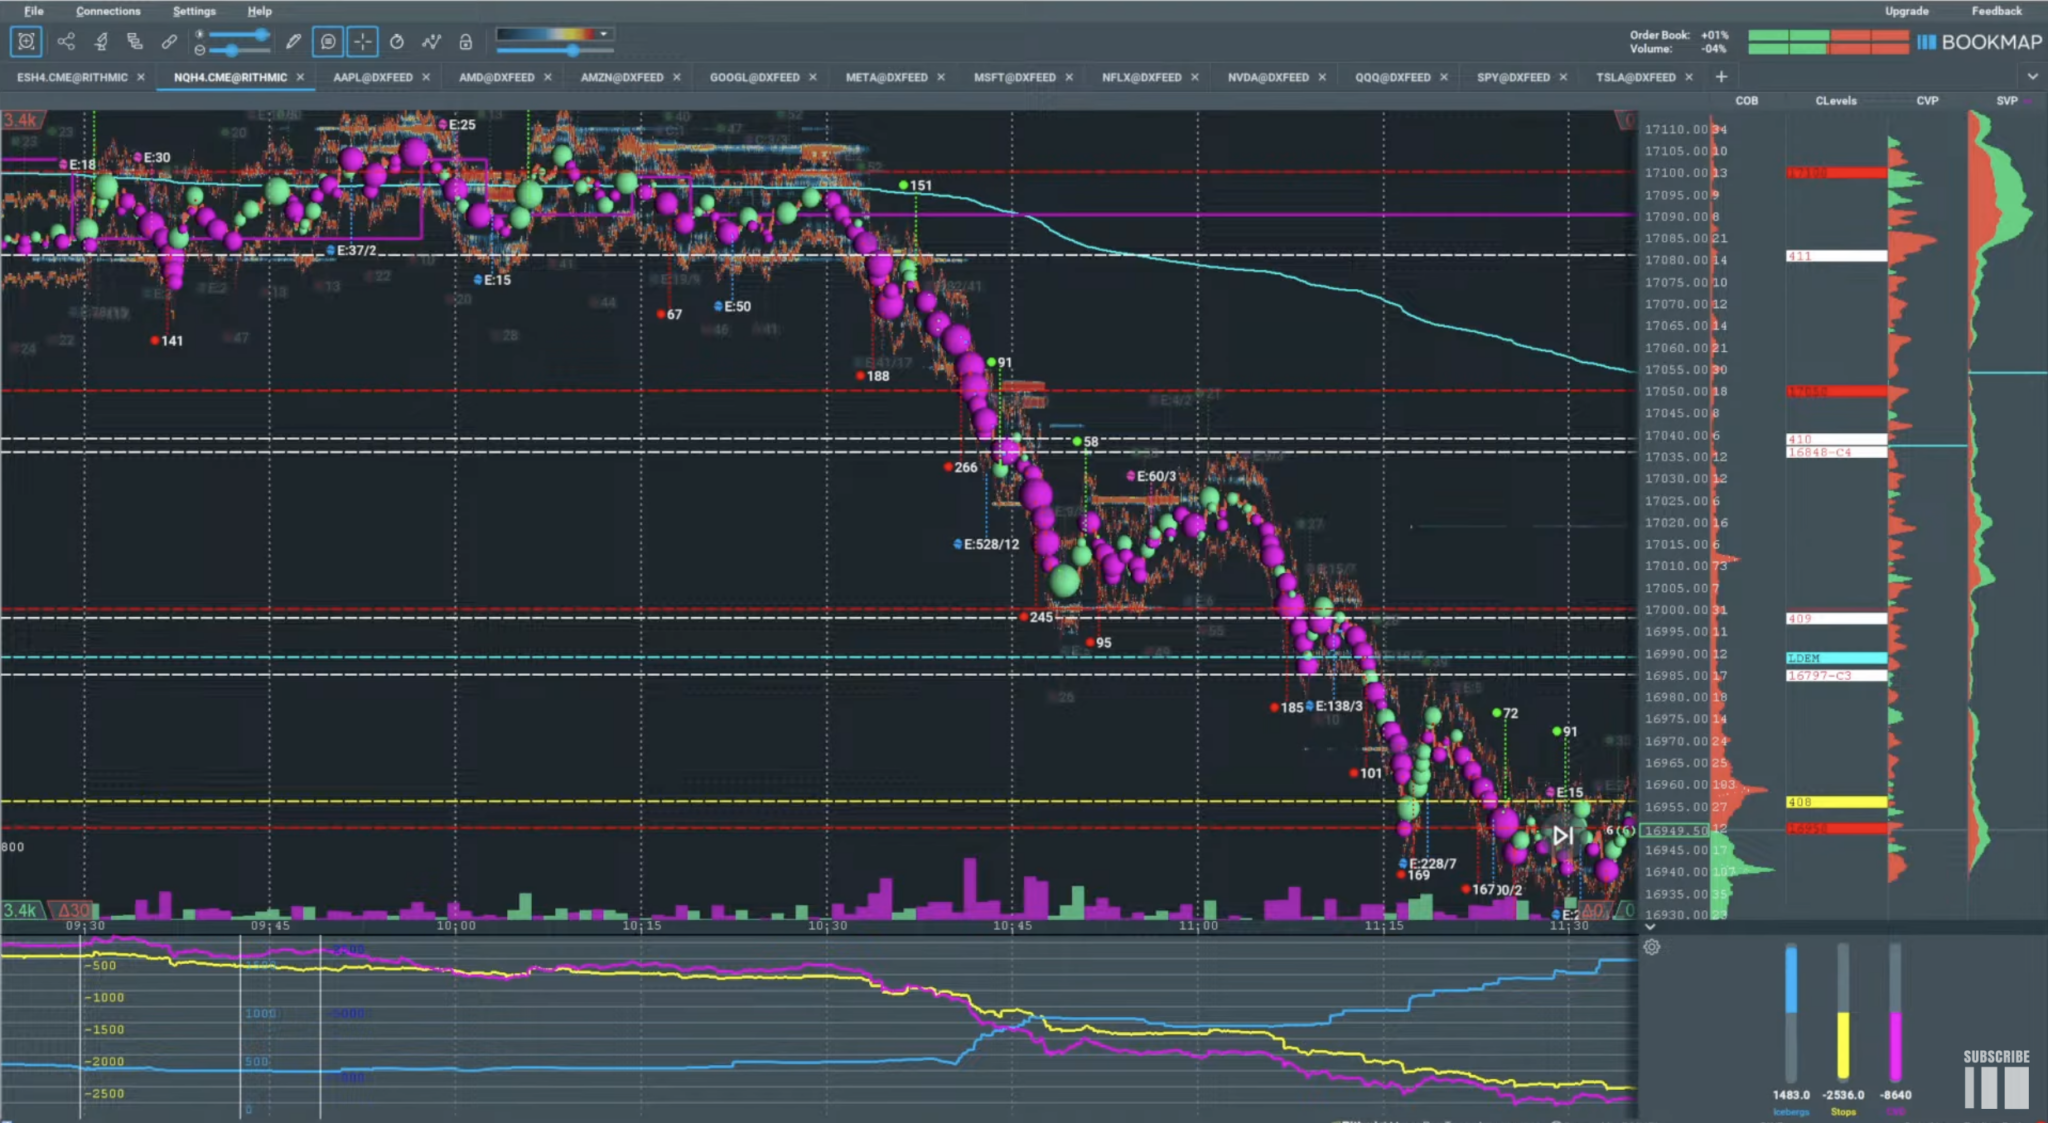Image resolution: width=2048 pixels, height=1123 pixels.
Task: Add a new tab with plus button
Action: [1721, 77]
